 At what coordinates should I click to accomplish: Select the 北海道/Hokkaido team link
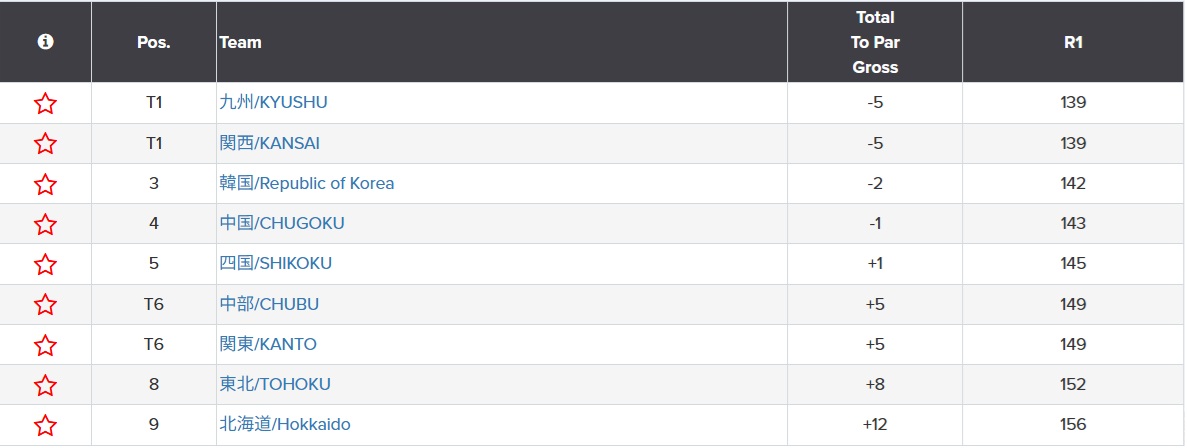point(285,424)
